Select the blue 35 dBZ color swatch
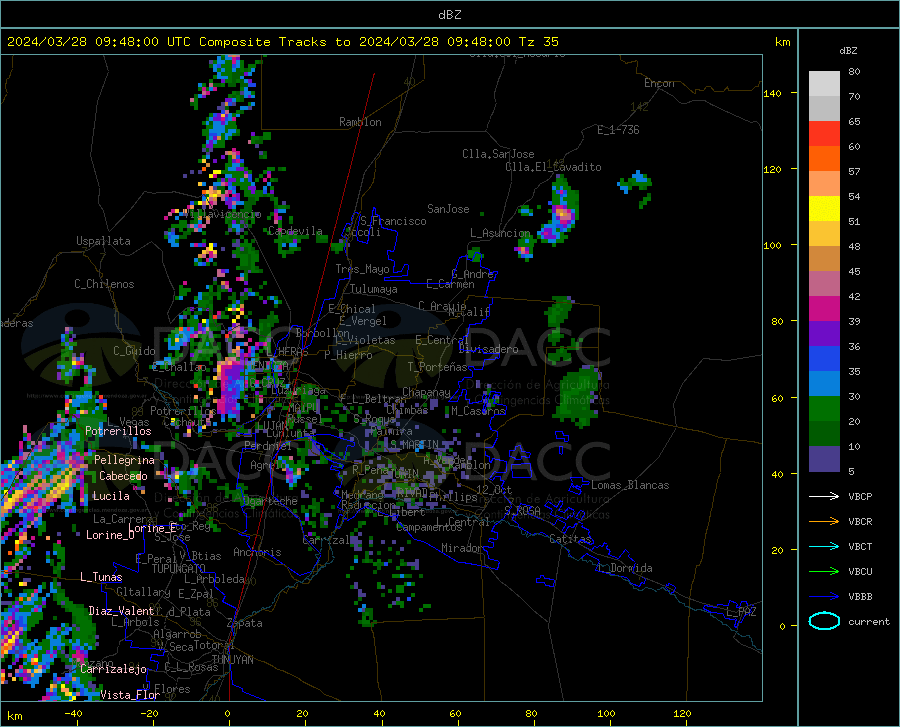900x727 pixels. click(x=824, y=359)
